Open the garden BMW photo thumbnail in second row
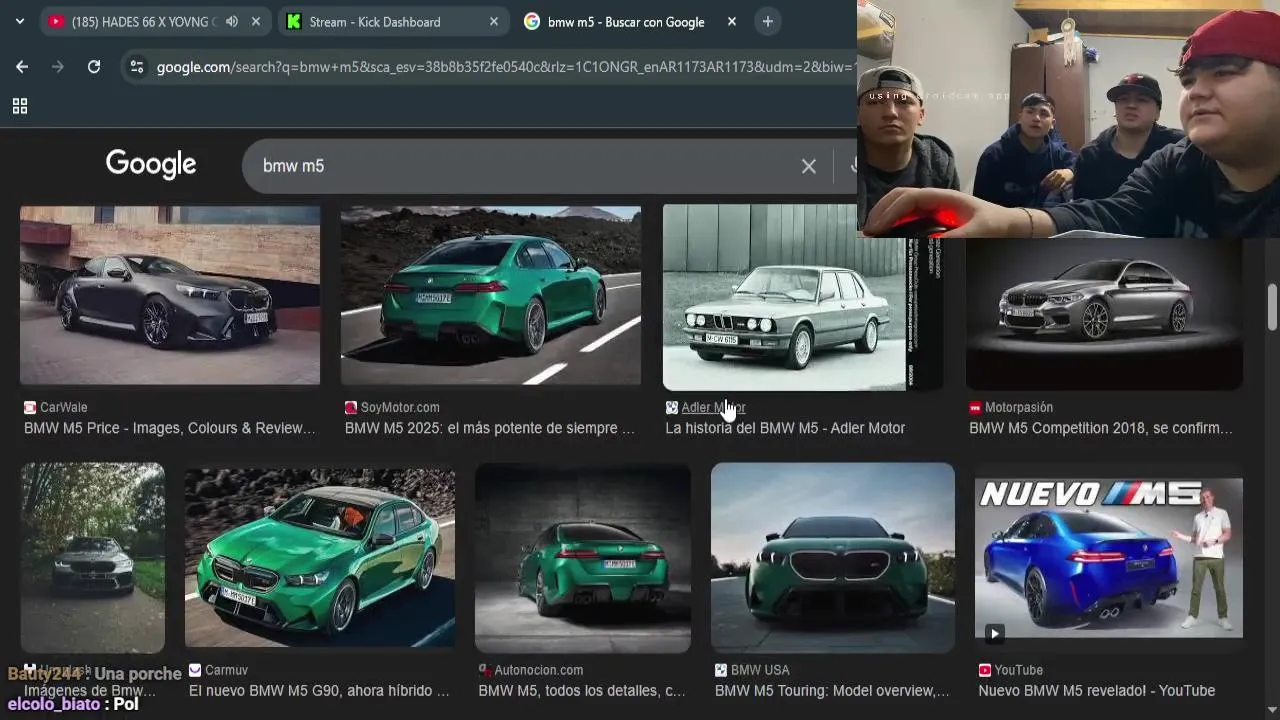1280x720 pixels. [x=93, y=557]
